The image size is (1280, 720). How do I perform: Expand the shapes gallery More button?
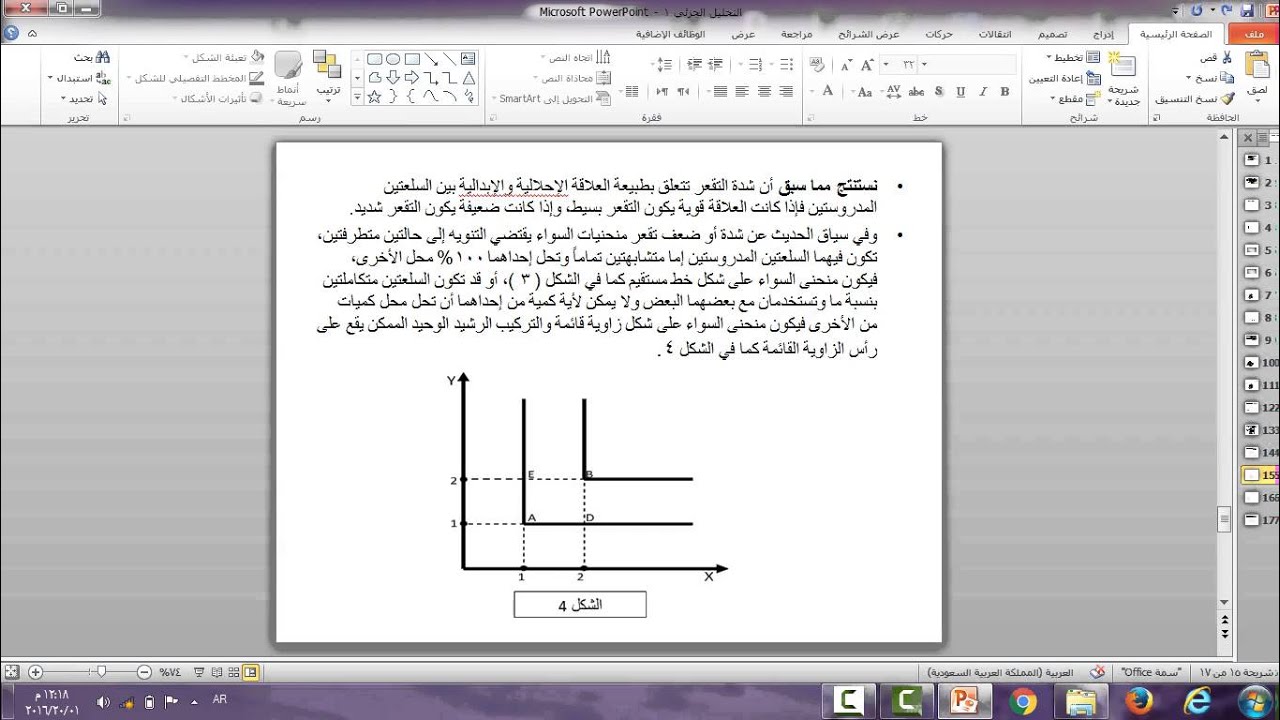click(x=357, y=97)
